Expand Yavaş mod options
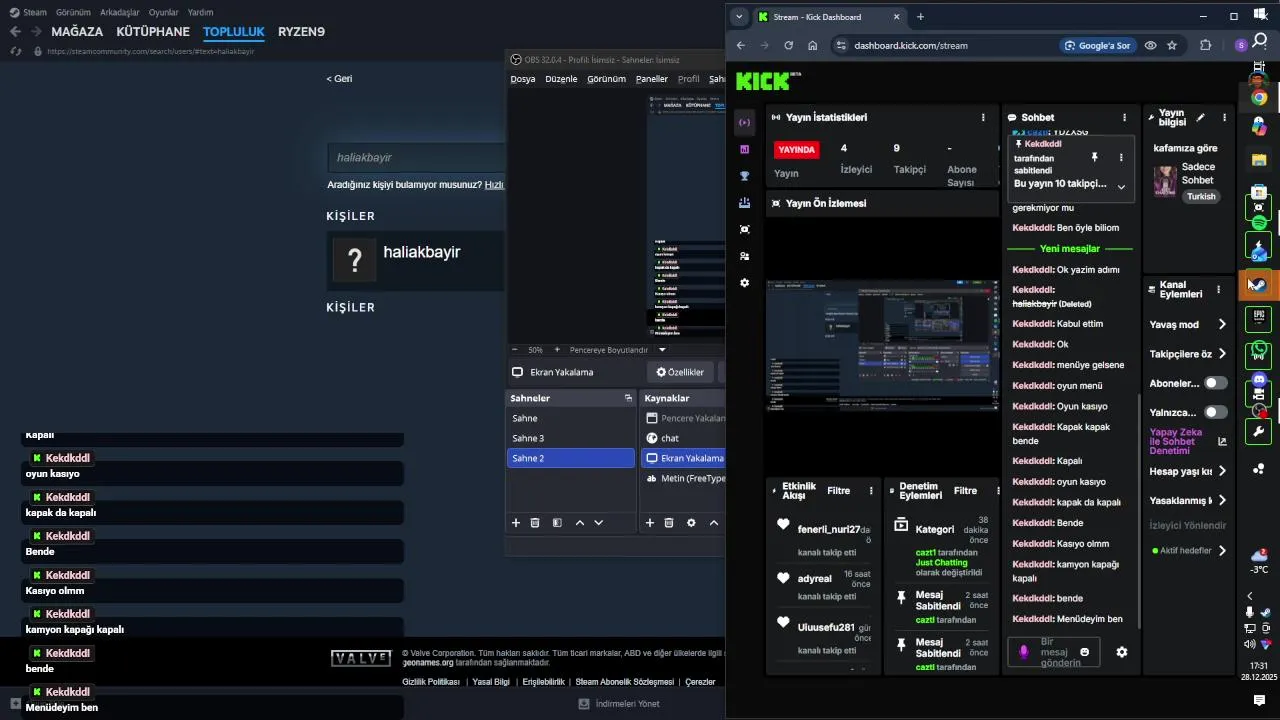Viewport: 1280px width, 720px height. (x=1222, y=324)
